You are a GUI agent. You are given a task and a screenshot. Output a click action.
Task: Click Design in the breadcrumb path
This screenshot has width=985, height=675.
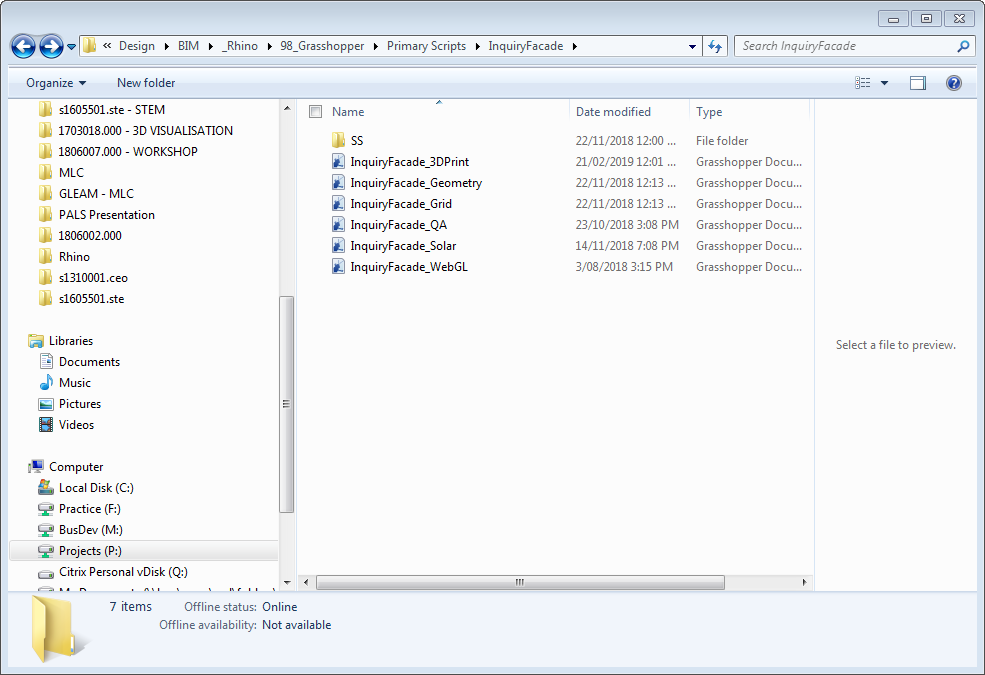[x=136, y=46]
